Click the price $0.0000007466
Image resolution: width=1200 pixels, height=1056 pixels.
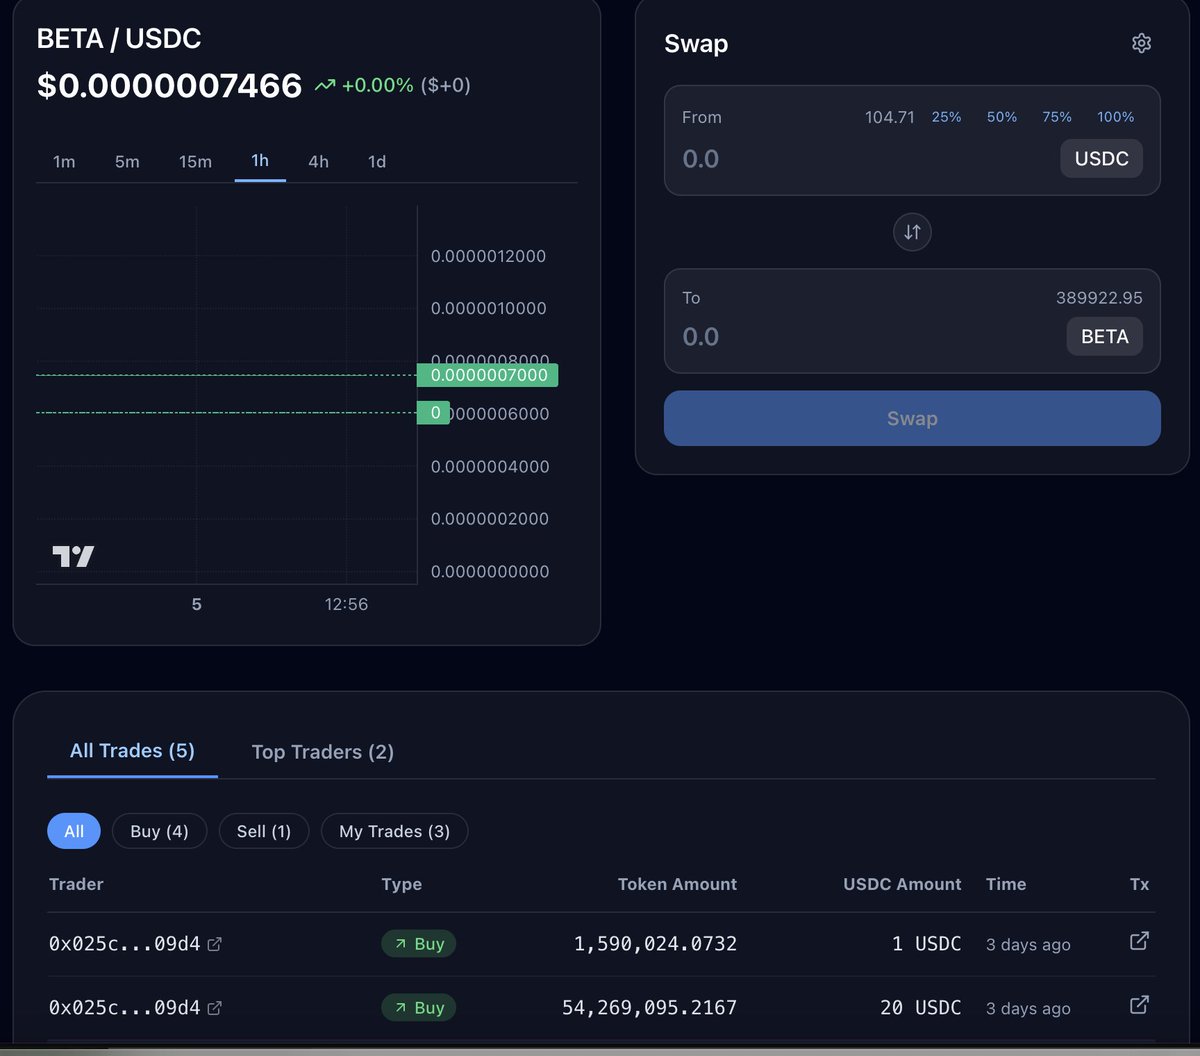169,86
